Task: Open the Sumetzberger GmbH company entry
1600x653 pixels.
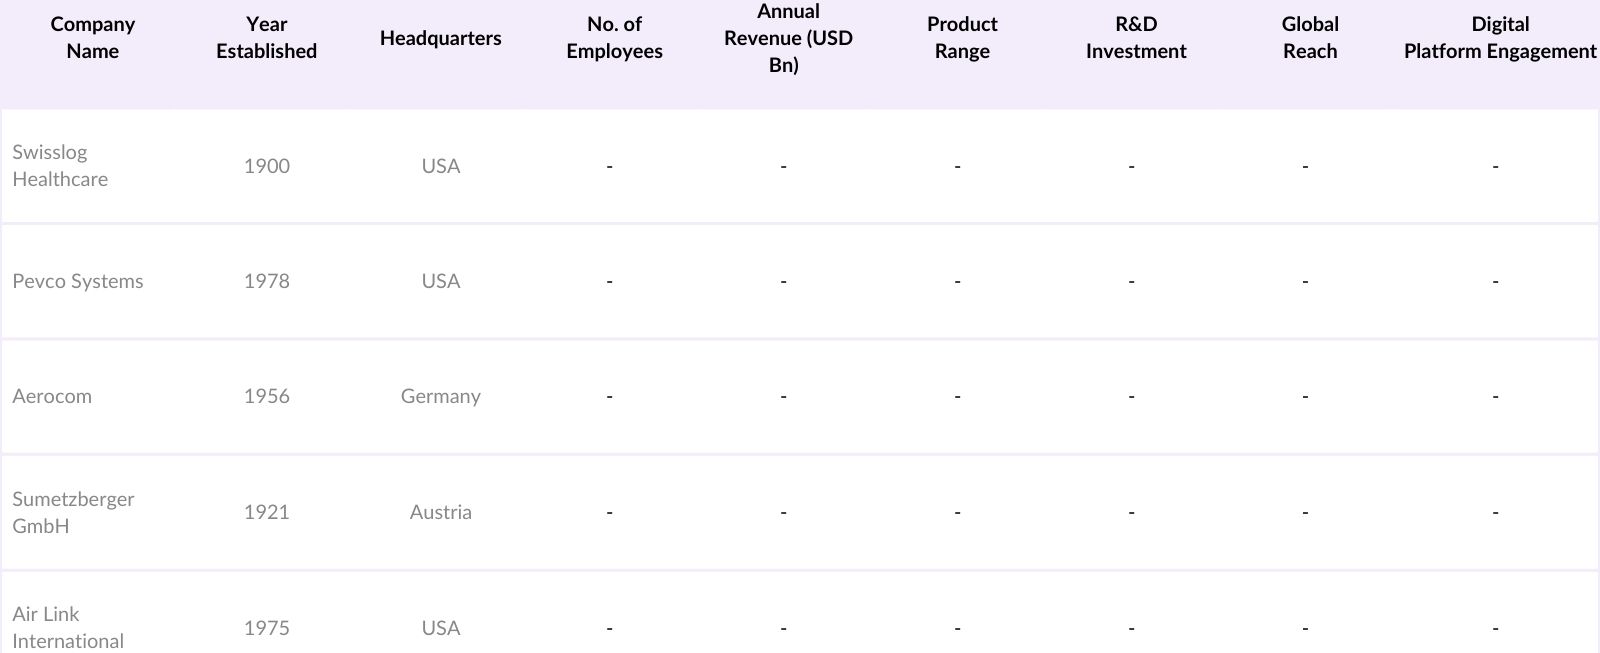Action: click(x=73, y=512)
